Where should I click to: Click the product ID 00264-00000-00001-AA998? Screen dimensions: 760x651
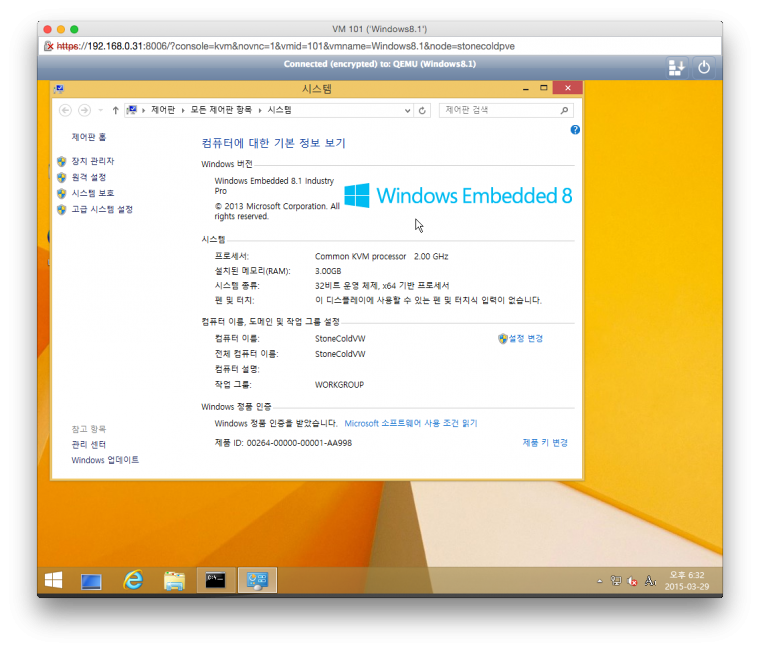tap(299, 443)
